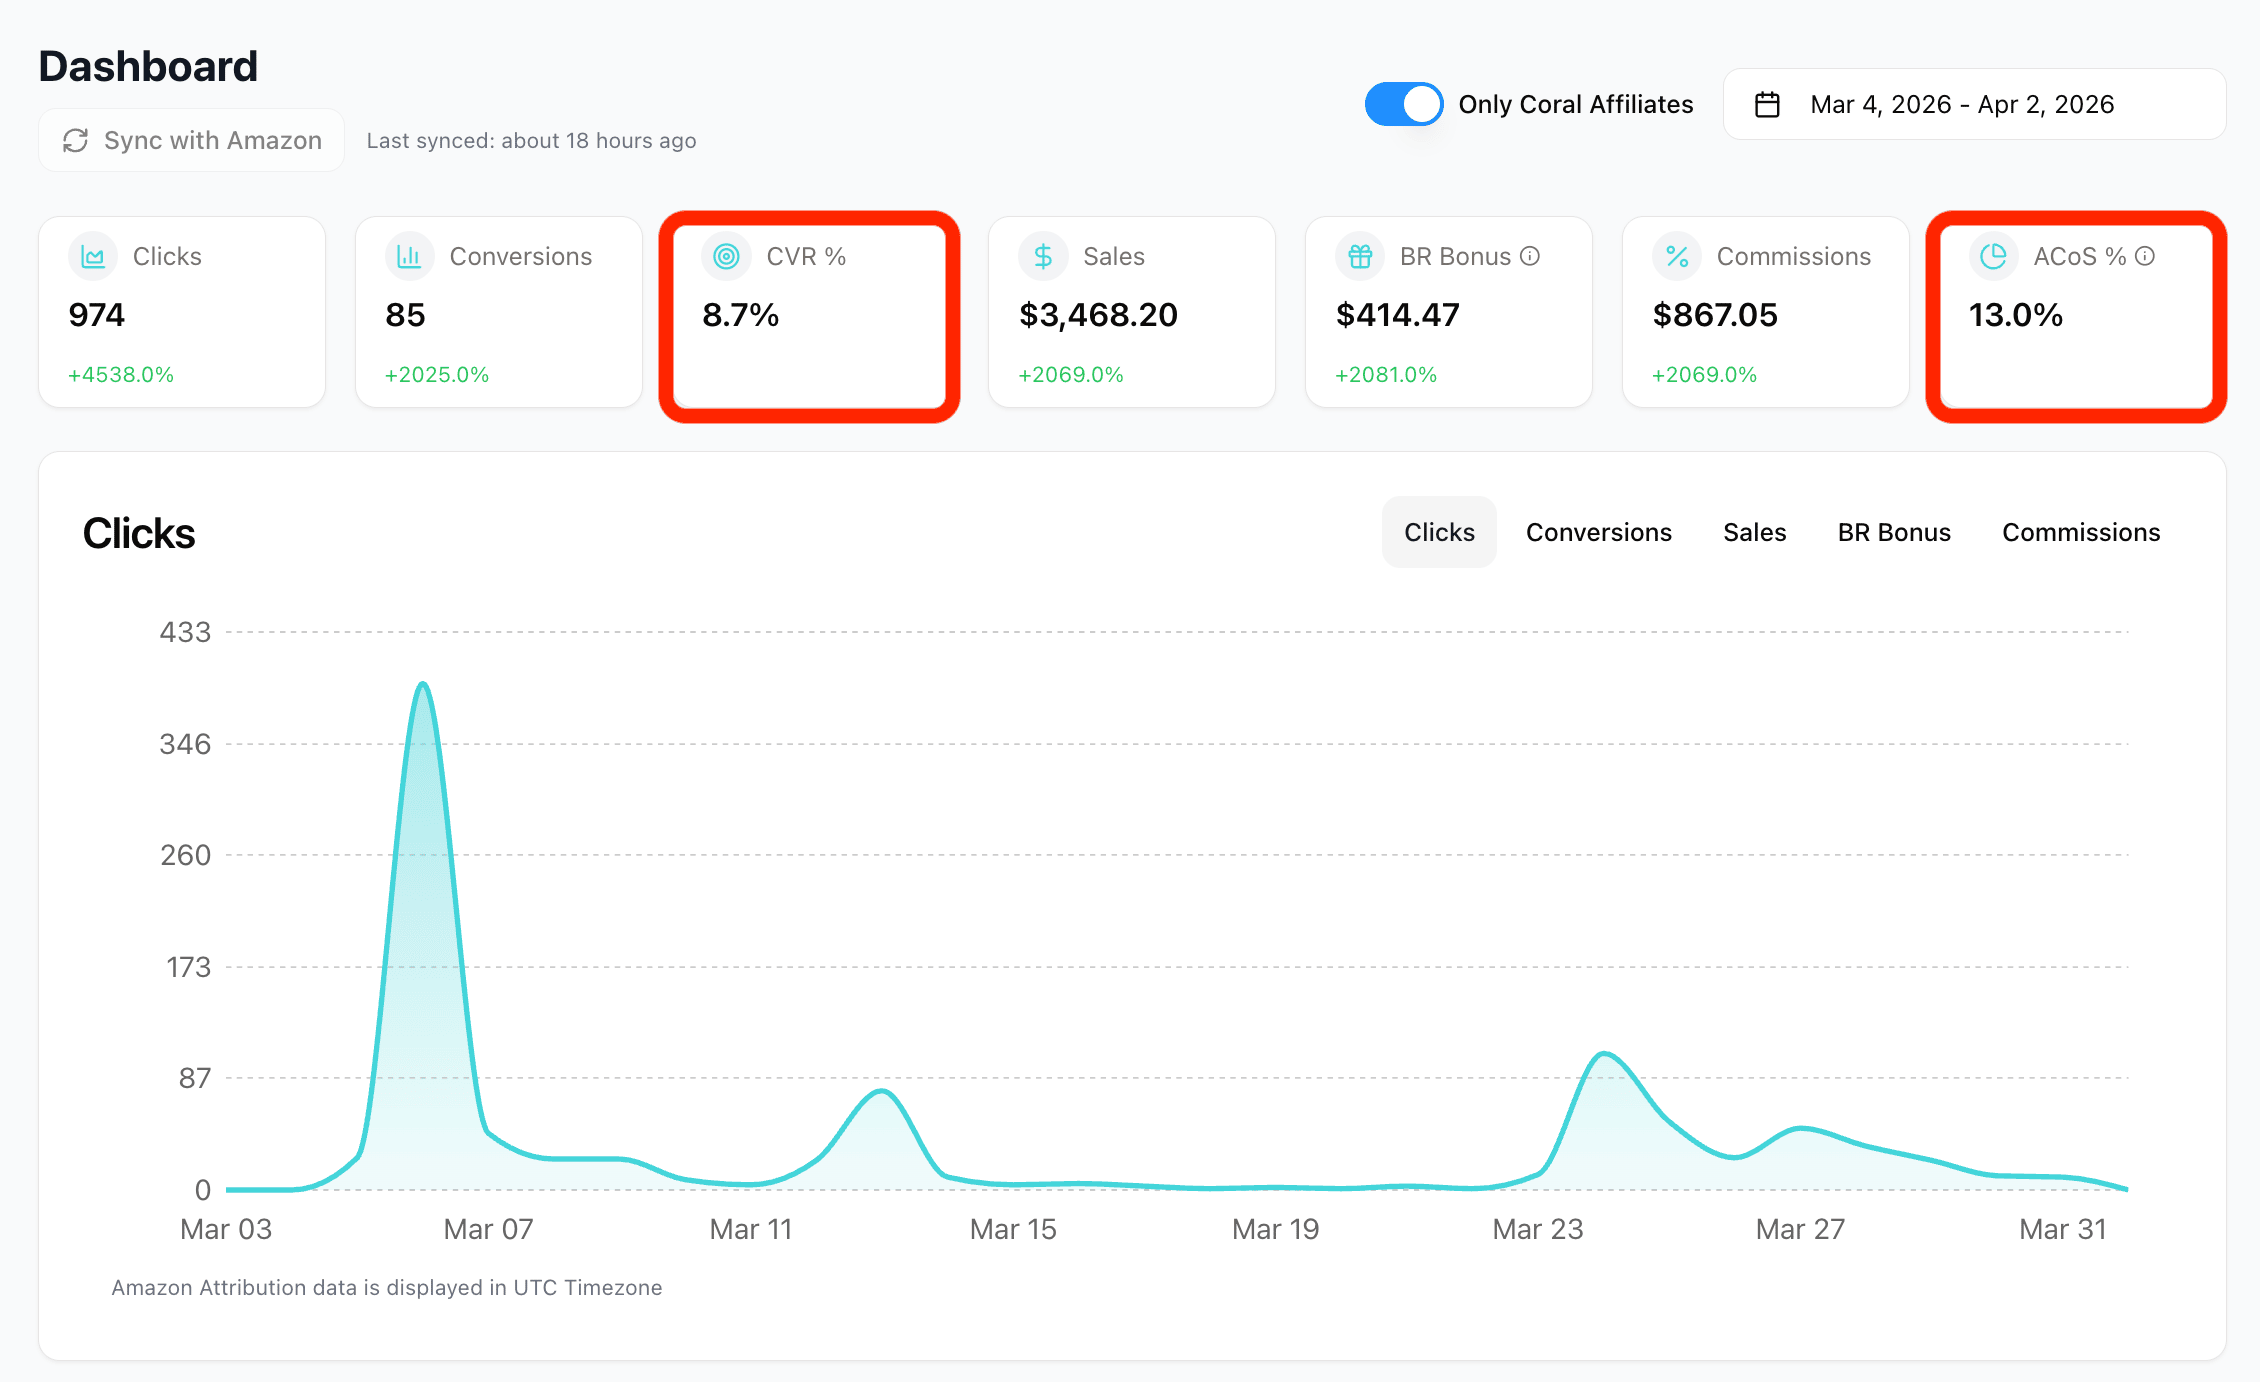Screen dimensions: 2260x1382
Task: Click the Mar 23 axis label
Action: coord(1538,1229)
